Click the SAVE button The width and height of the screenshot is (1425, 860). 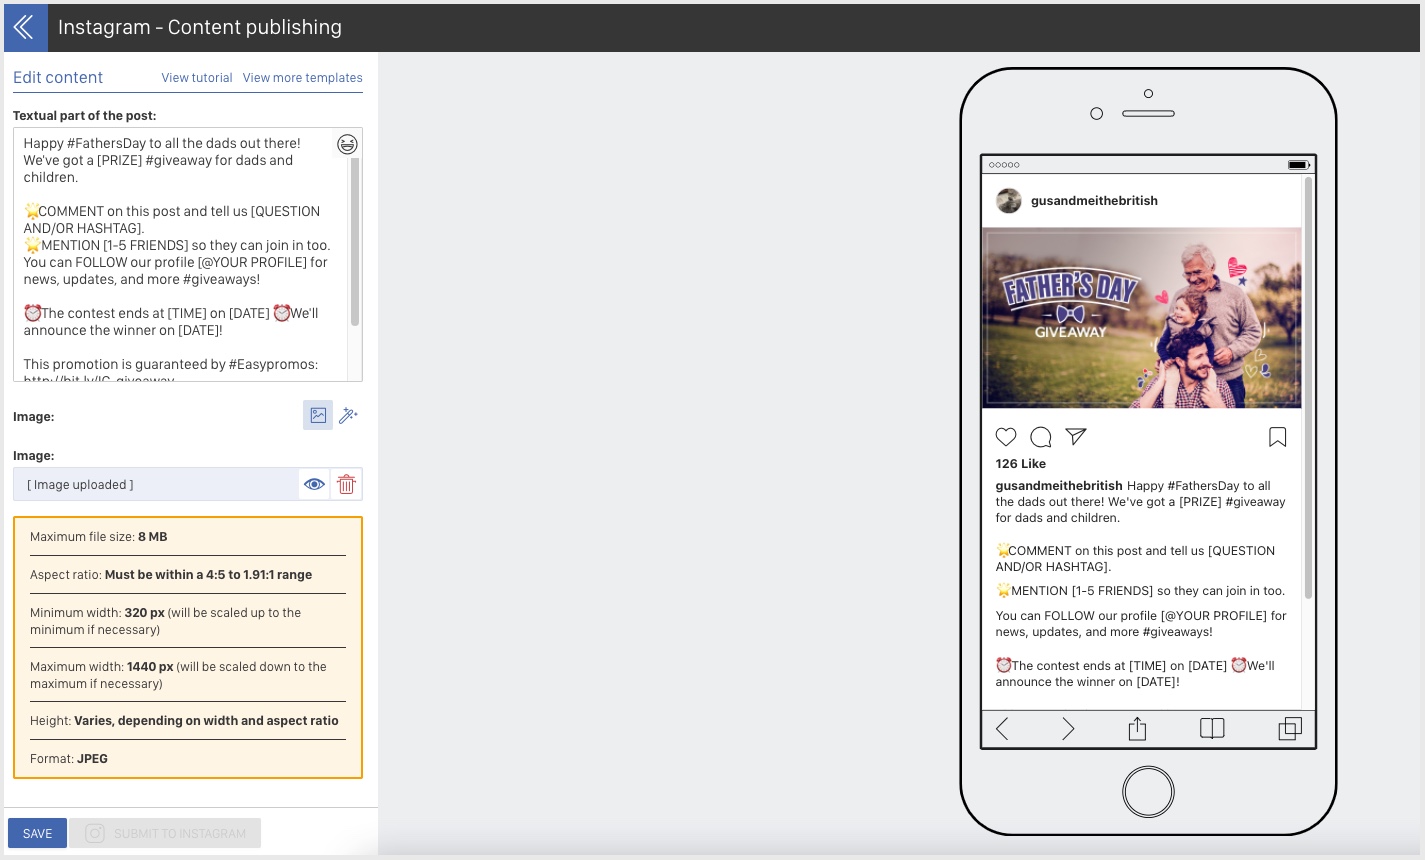click(37, 833)
